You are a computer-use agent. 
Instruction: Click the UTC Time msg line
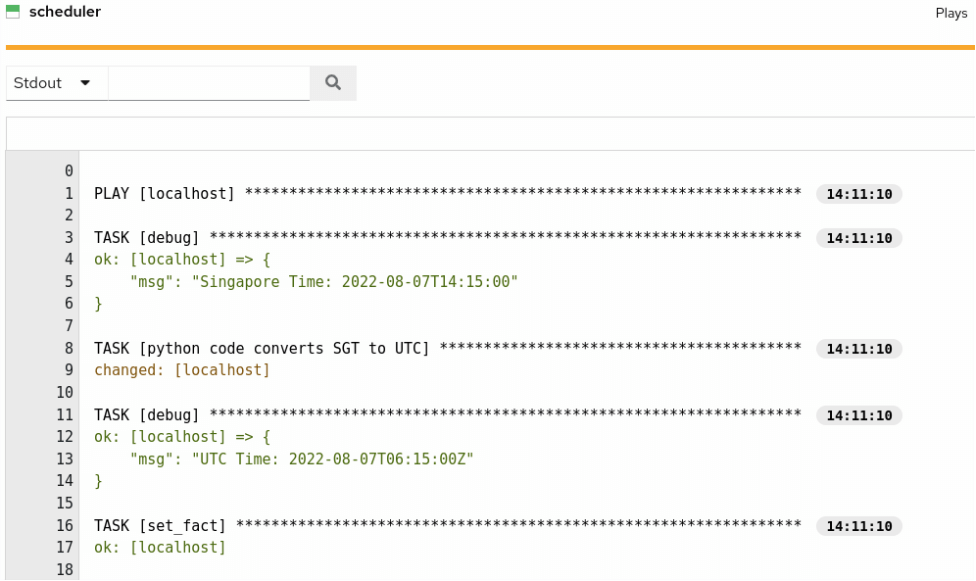click(301, 459)
